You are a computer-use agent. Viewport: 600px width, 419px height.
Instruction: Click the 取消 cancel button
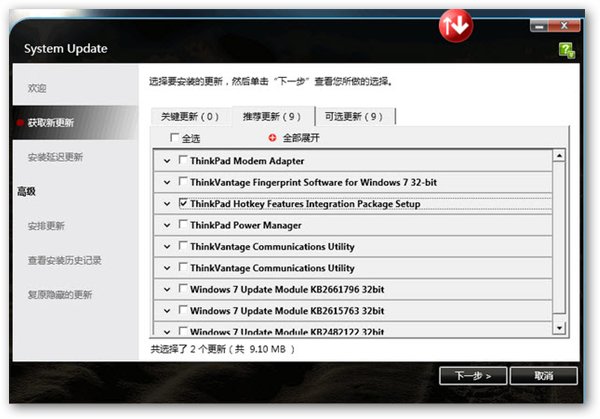544,375
